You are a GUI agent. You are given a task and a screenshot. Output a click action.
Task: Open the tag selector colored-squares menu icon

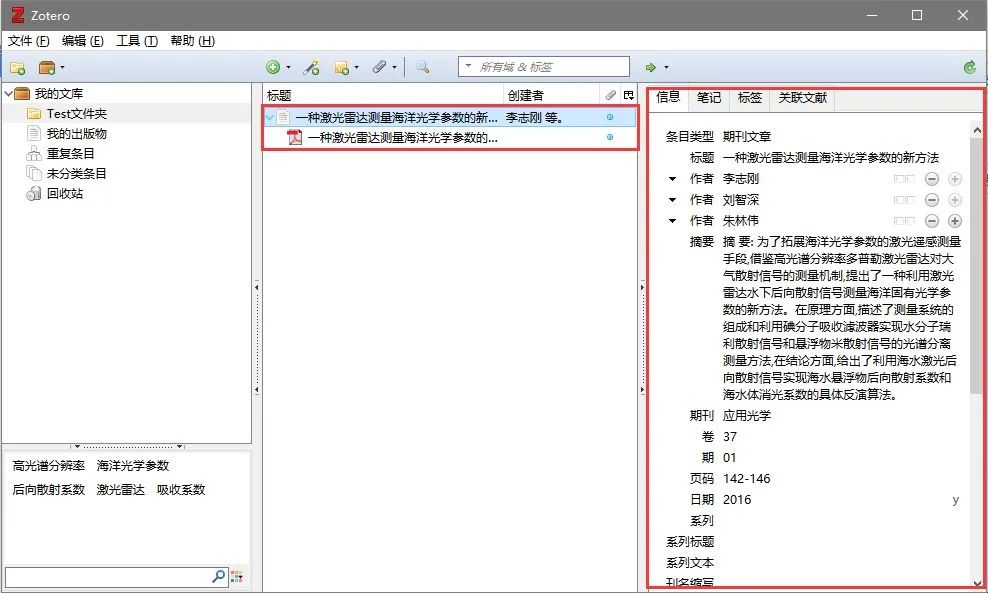click(x=237, y=577)
